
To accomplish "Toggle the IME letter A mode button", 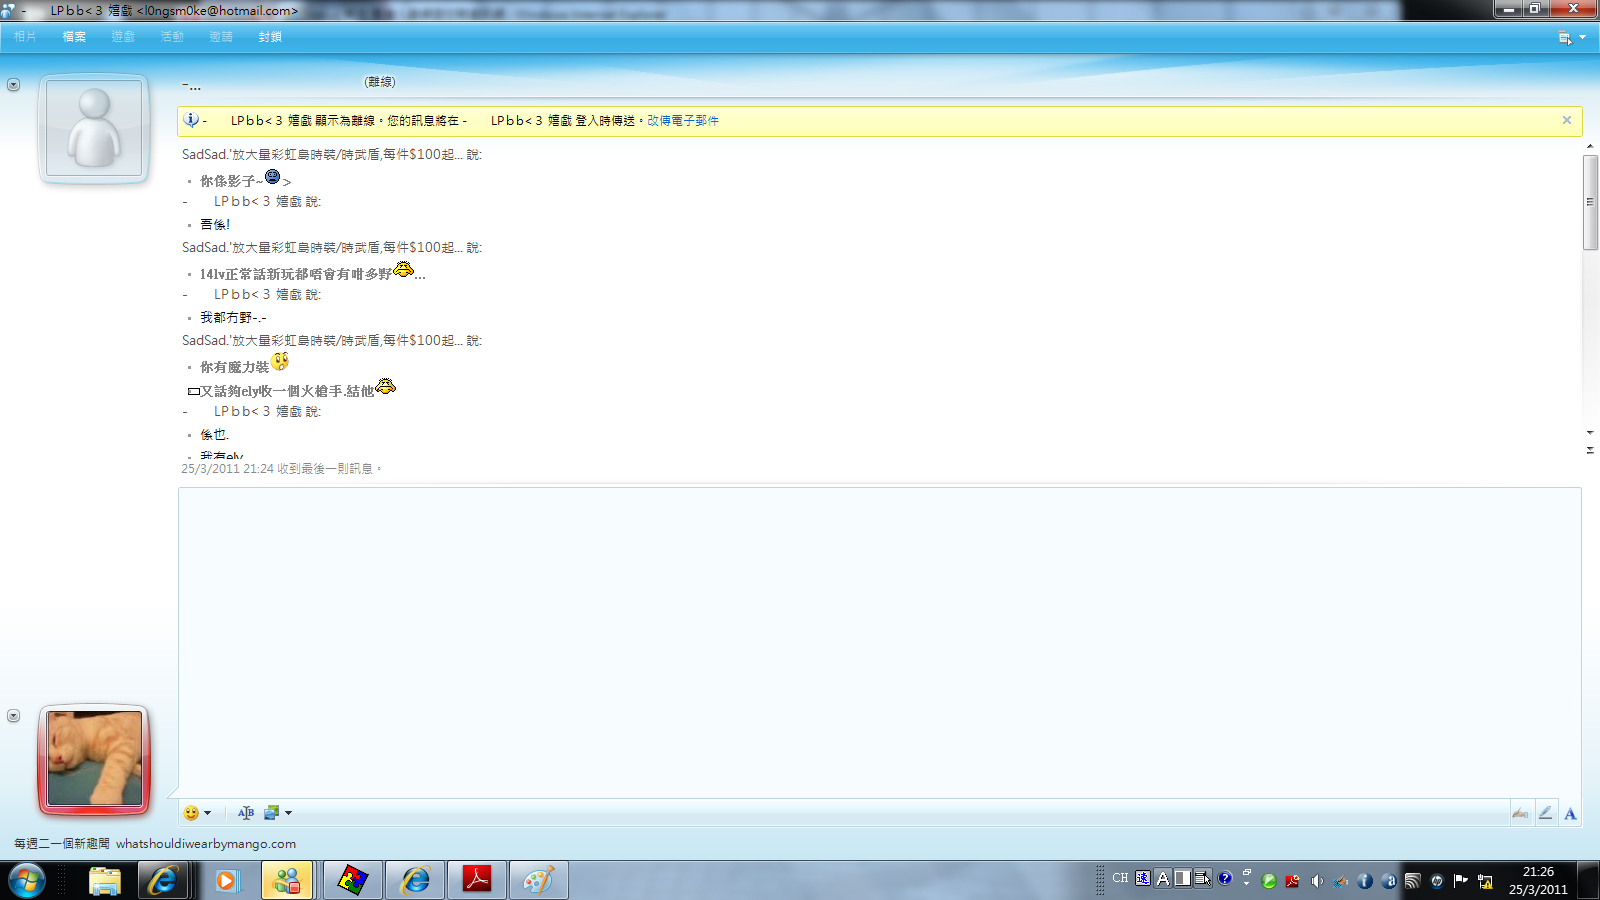I will pos(1163,878).
